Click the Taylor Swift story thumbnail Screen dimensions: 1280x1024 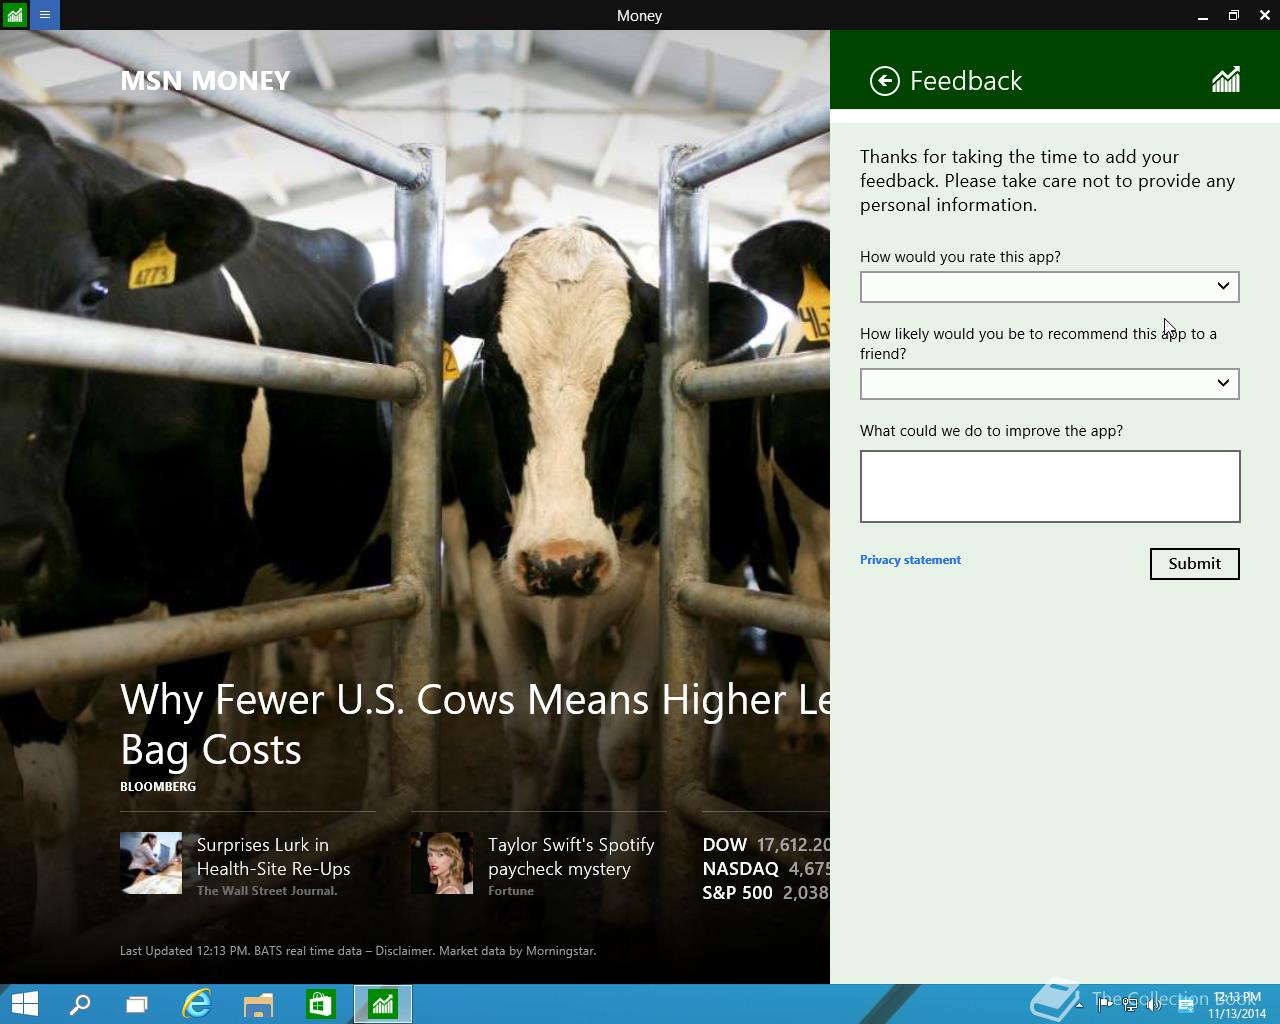[442, 863]
